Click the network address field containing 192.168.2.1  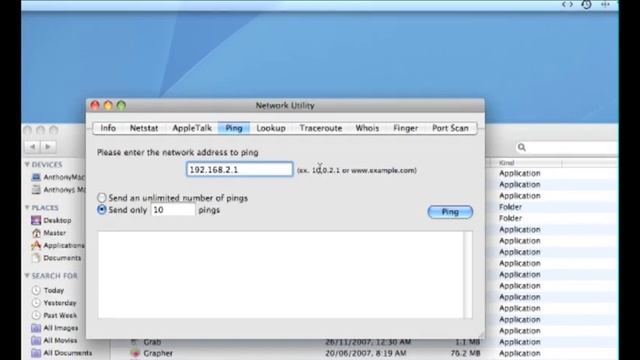240,169
